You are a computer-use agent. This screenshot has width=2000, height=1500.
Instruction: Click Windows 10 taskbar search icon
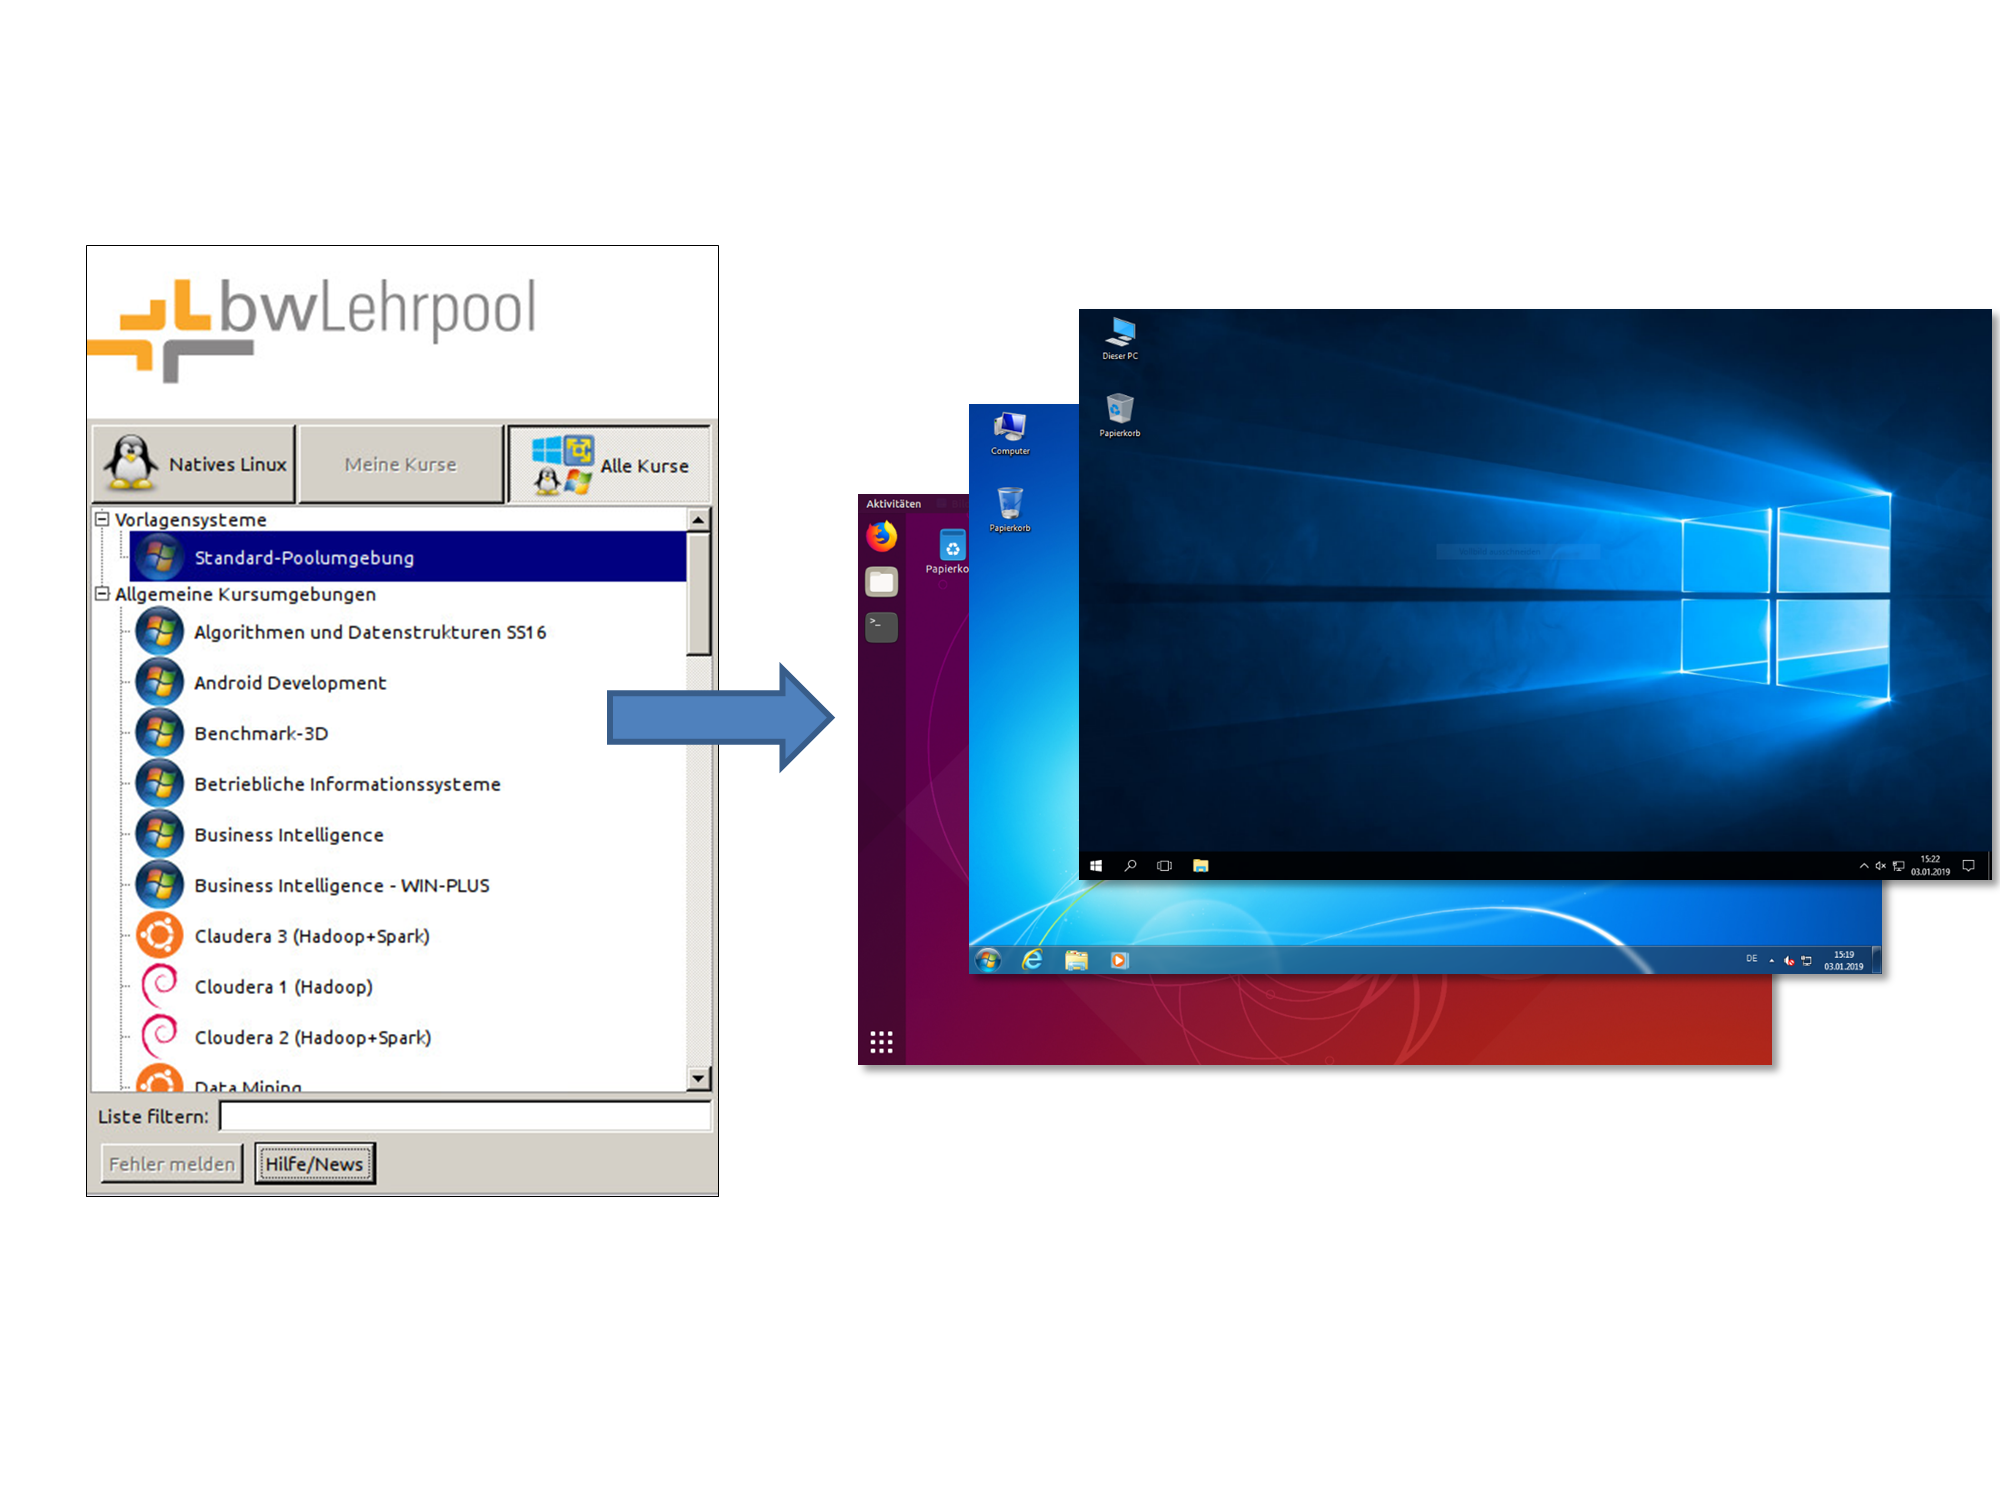[x=1131, y=866]
